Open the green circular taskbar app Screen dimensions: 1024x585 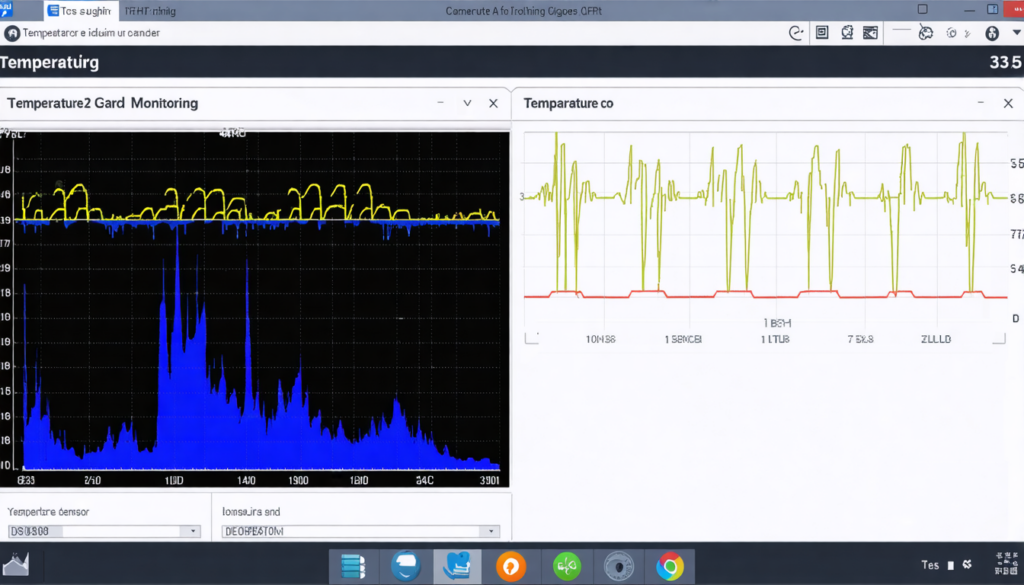click(567, 567)
